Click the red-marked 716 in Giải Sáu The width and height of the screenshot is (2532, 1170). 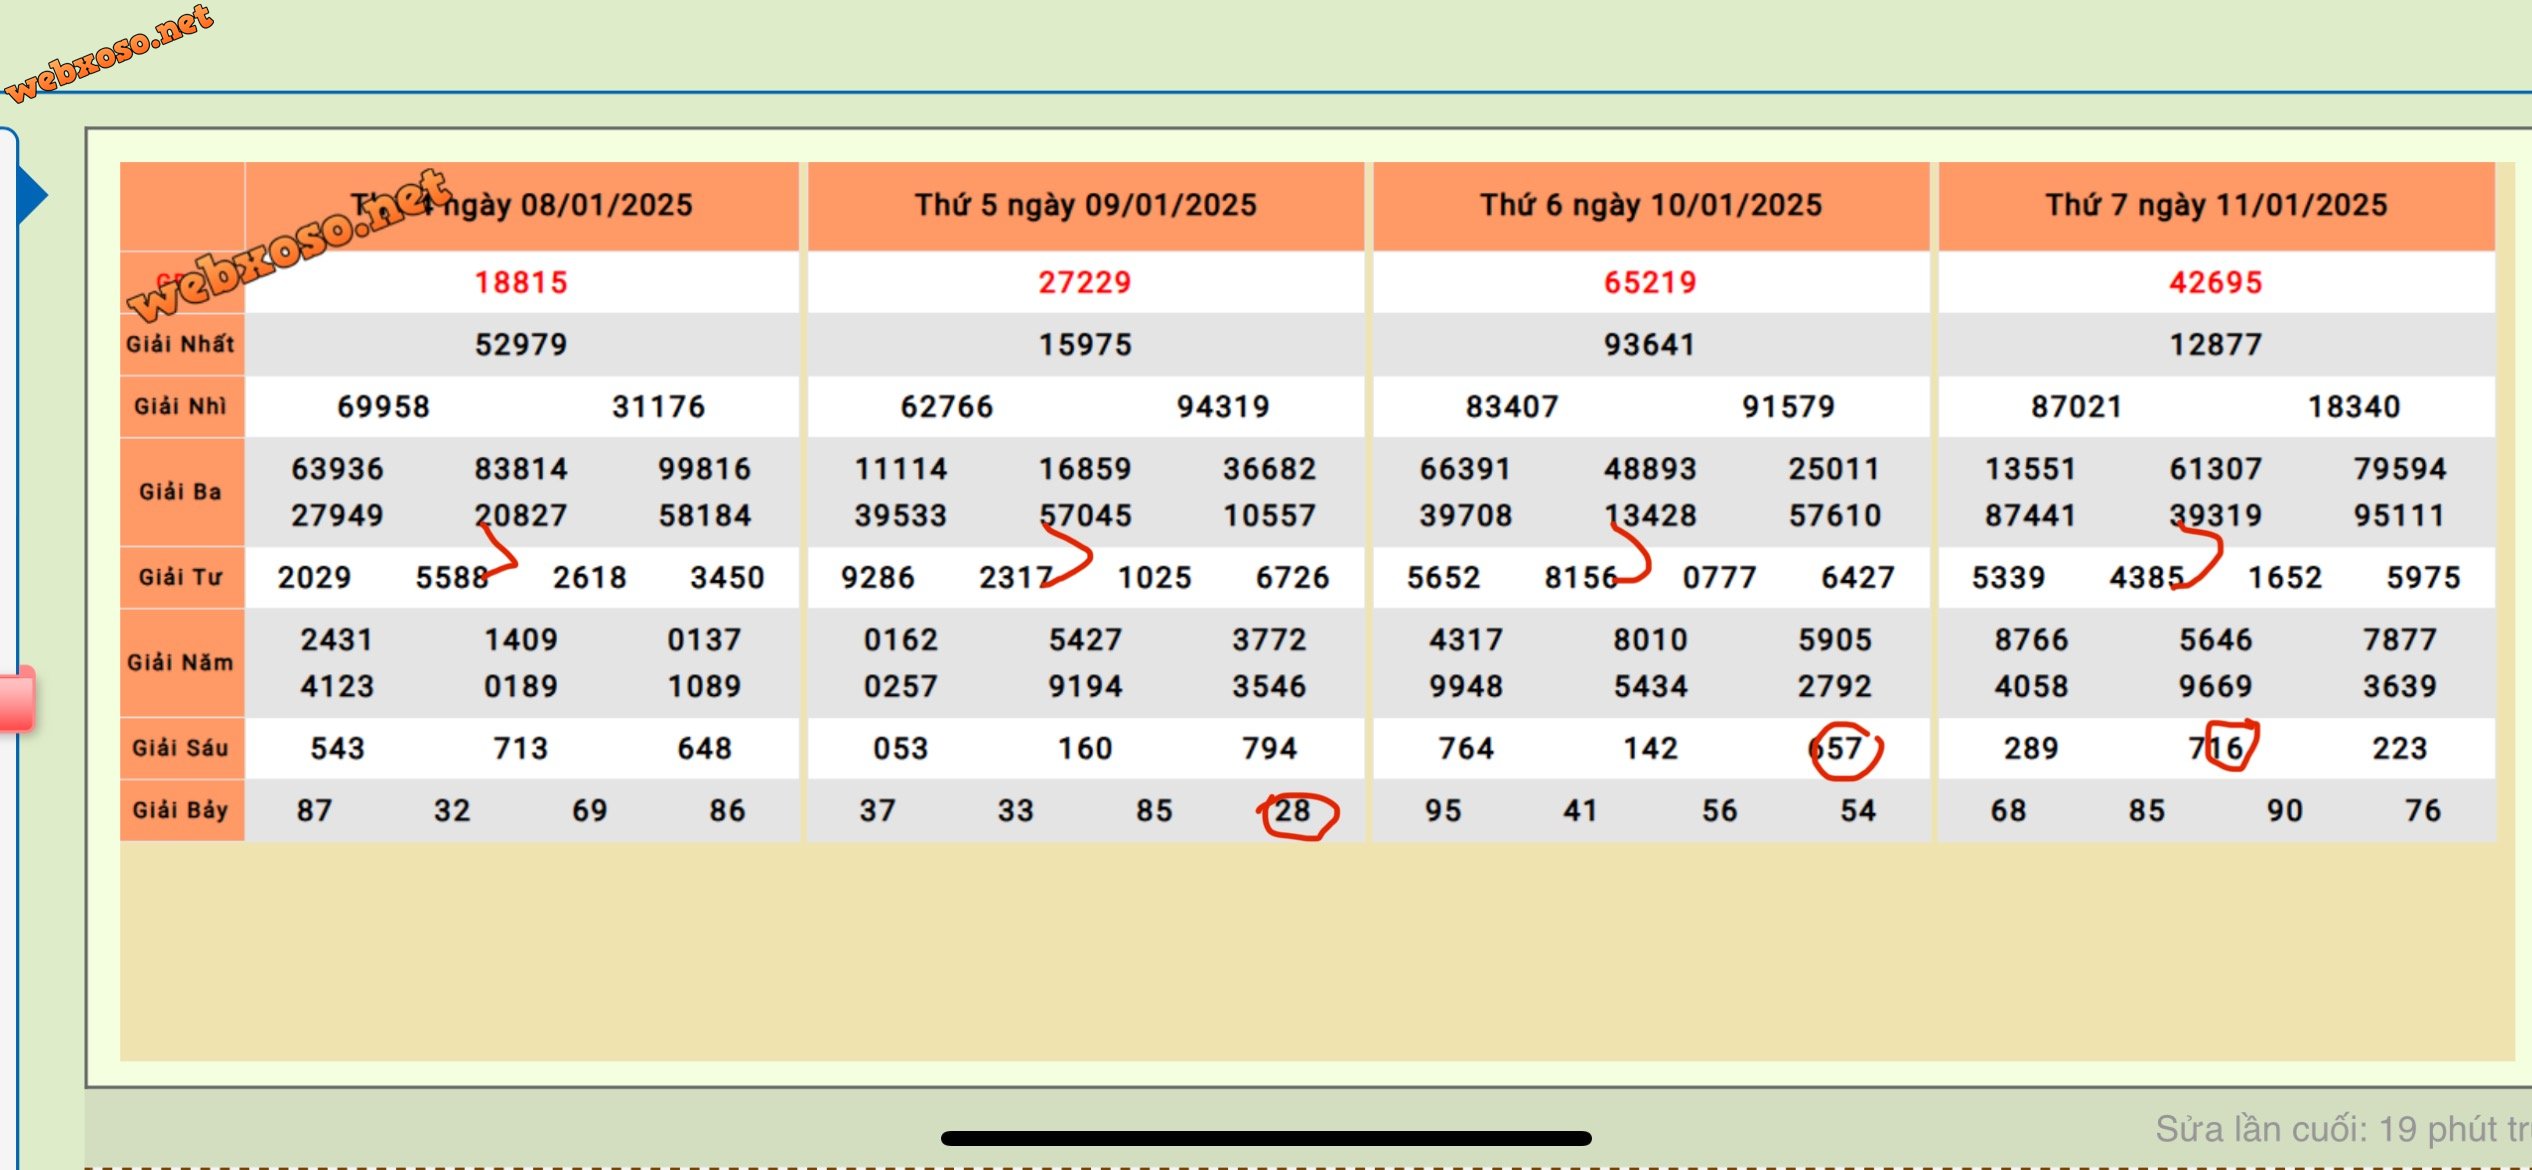pos(2217,749)
